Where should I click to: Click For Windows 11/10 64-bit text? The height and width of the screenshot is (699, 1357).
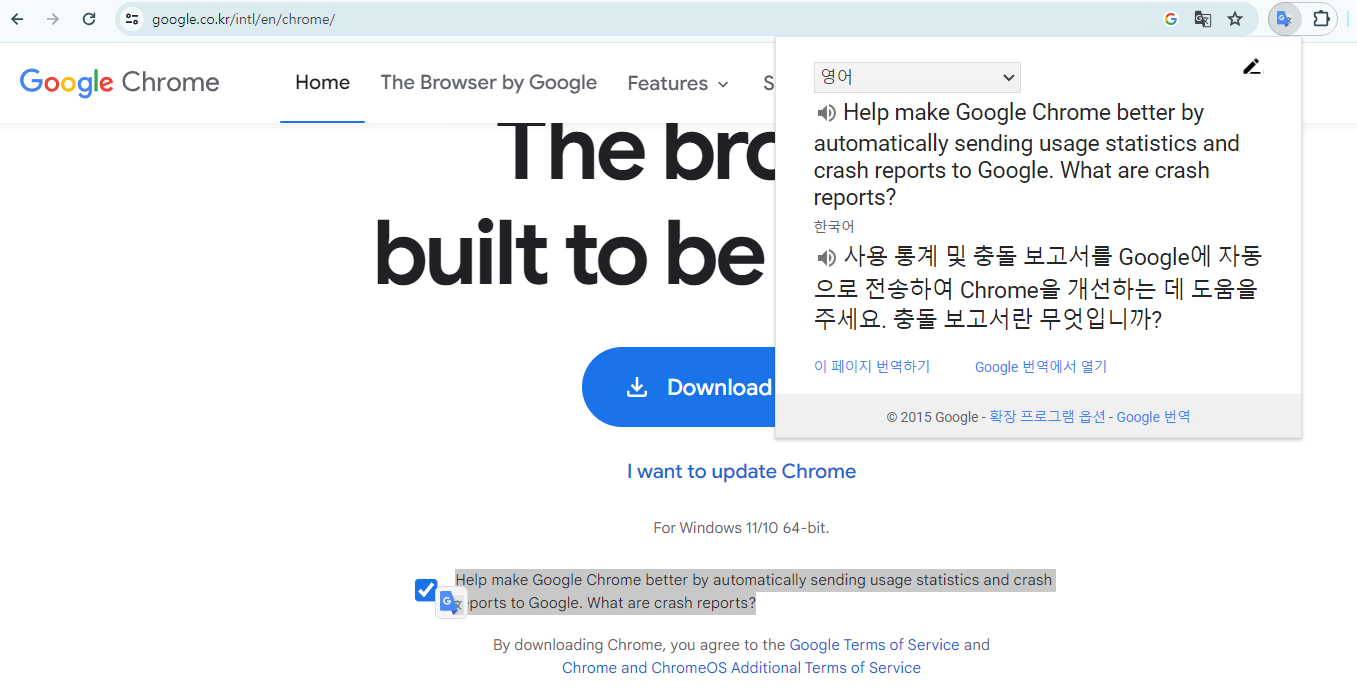741,527
